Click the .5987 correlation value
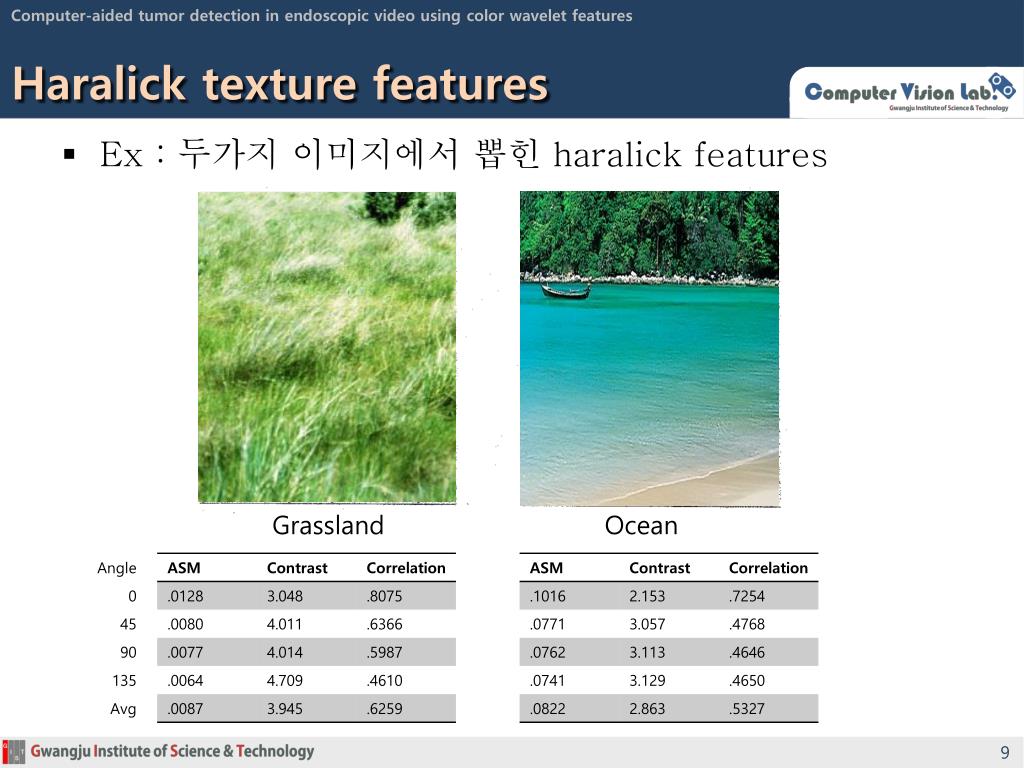 pyautogui.click(x=385, y=652)
